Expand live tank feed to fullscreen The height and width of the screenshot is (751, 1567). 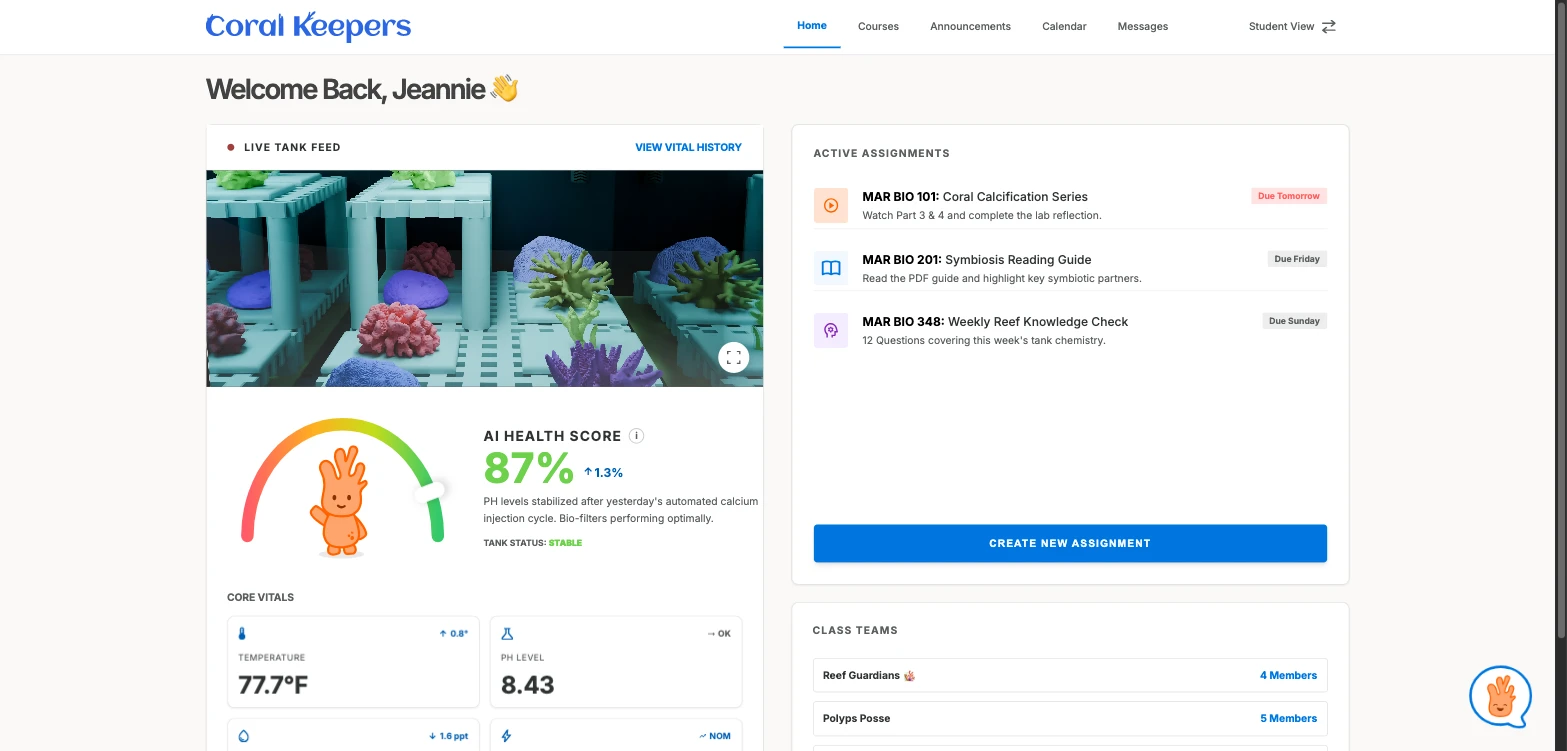click(734, 357)
